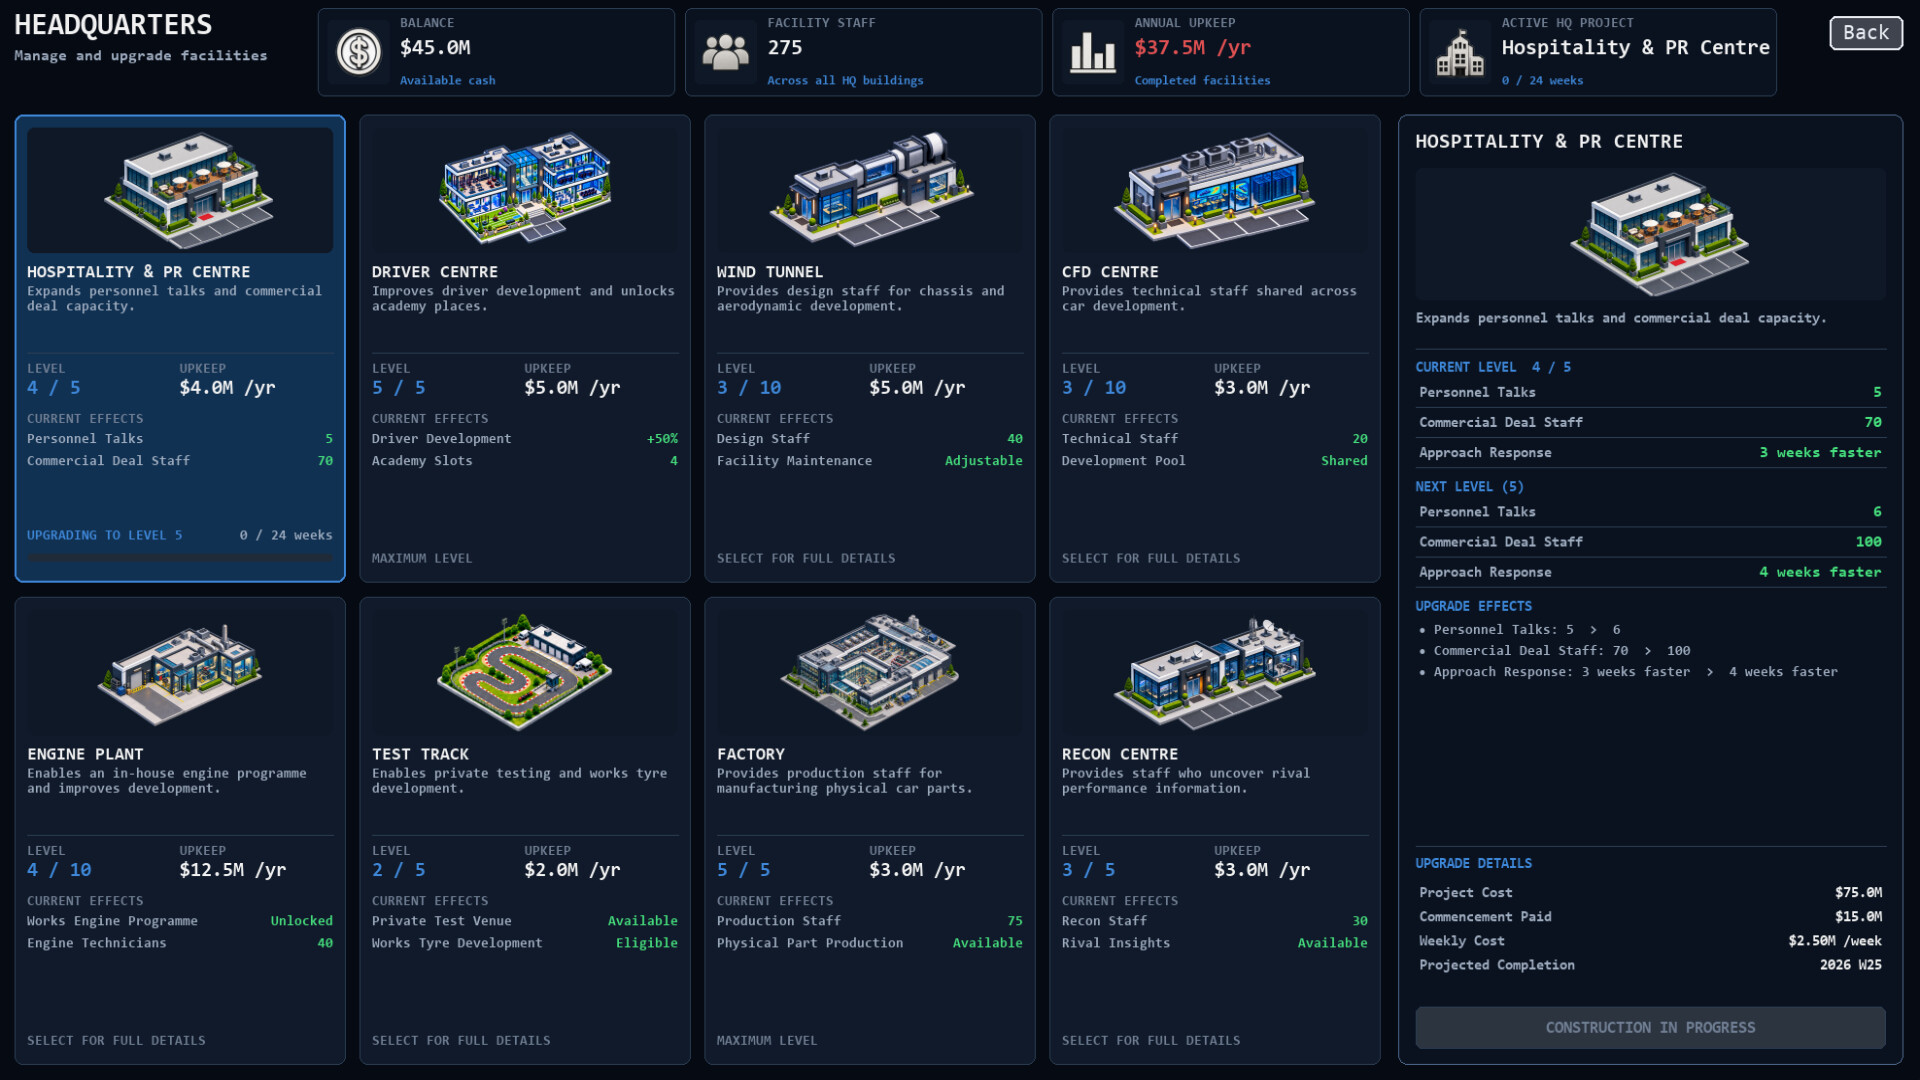The image size is (1920, 1080).
Task: Click Test Track 'Eligible' tyre development status
Action: (x=647, y=943)
